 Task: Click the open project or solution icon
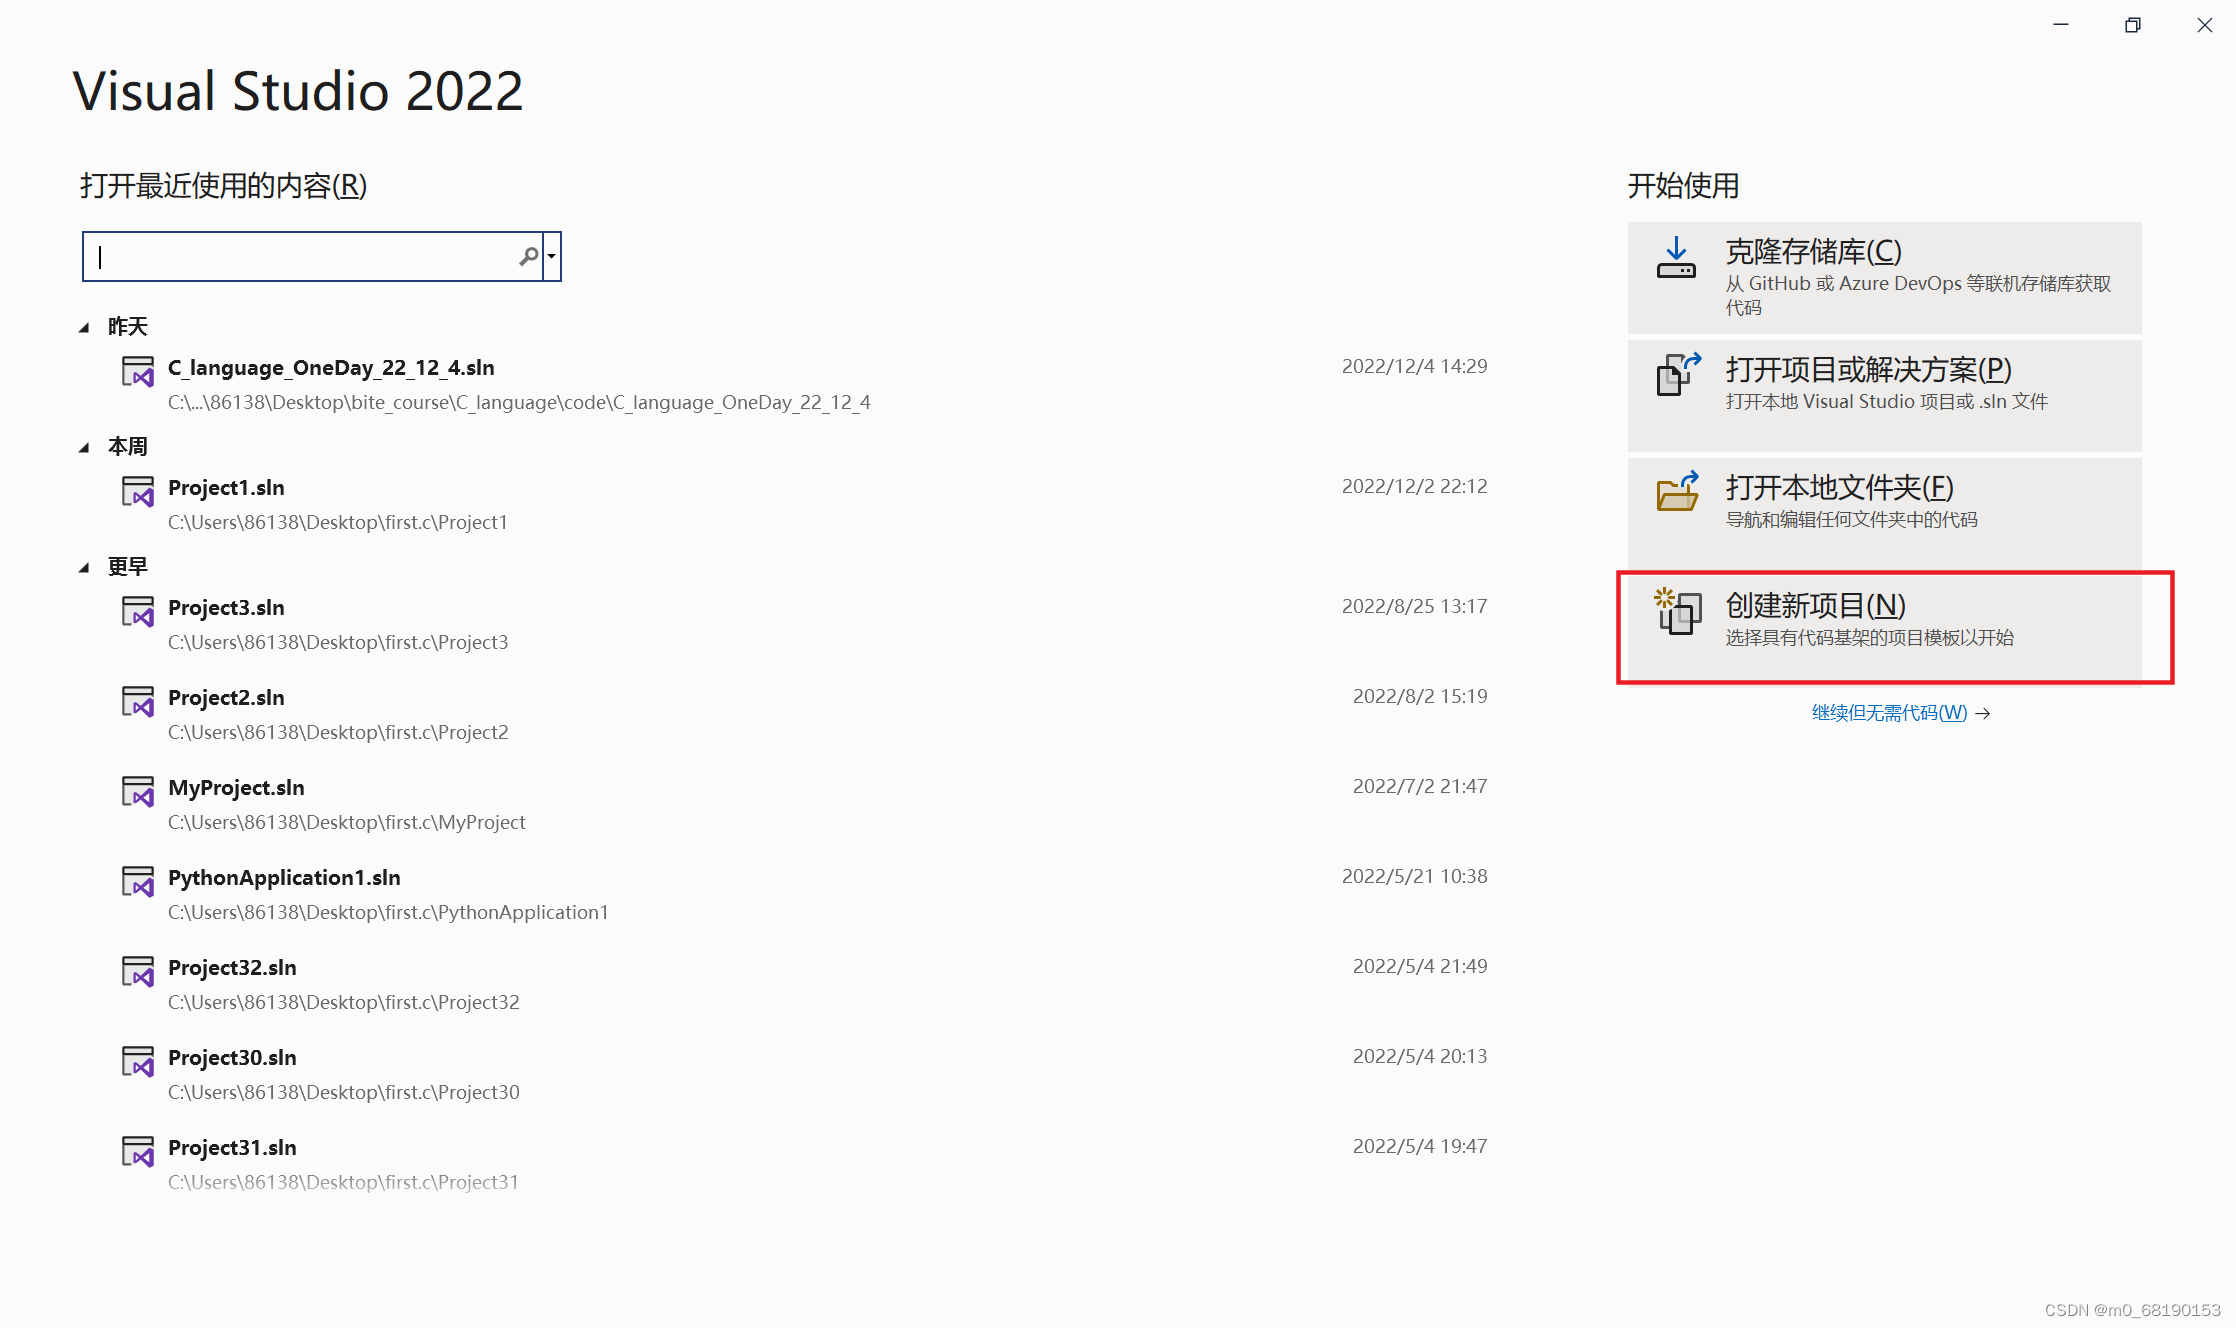coord(1678,375)
